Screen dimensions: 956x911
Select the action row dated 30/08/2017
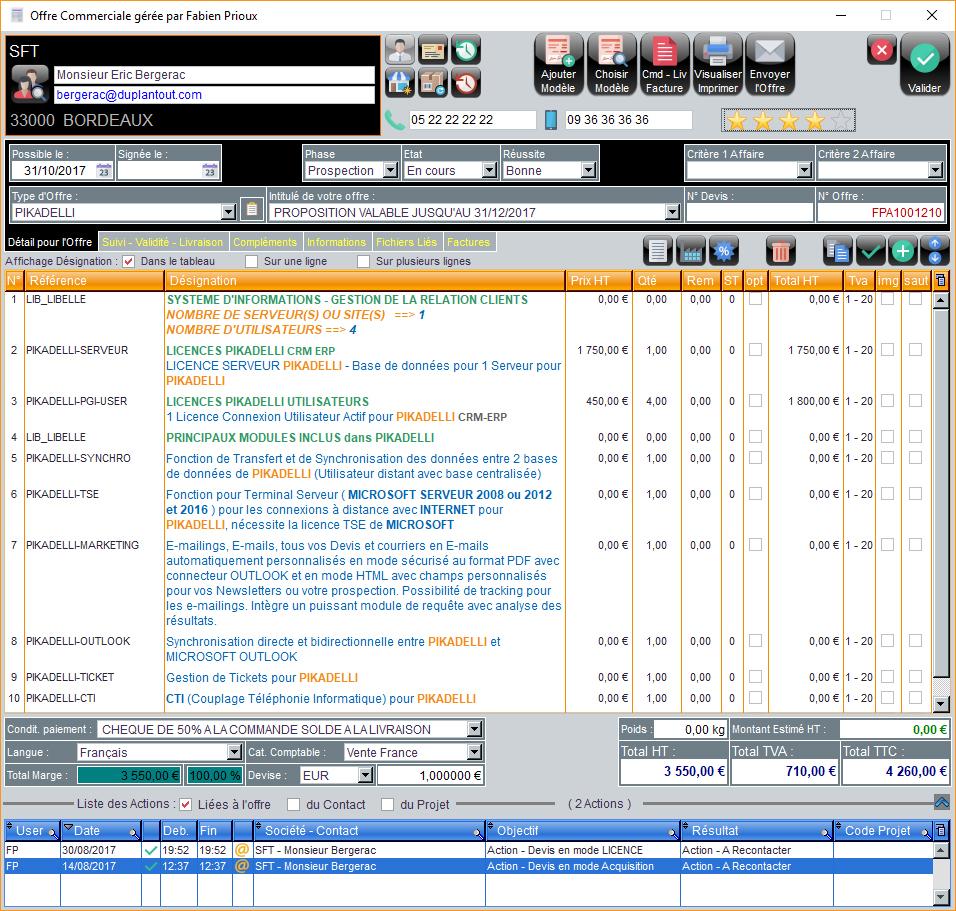coord(468,850)
